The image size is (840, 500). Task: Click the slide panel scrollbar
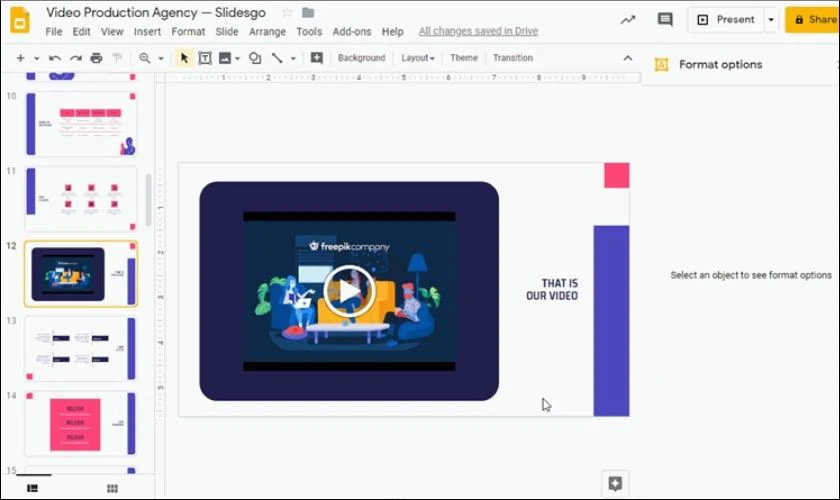[x=148, y=200]
